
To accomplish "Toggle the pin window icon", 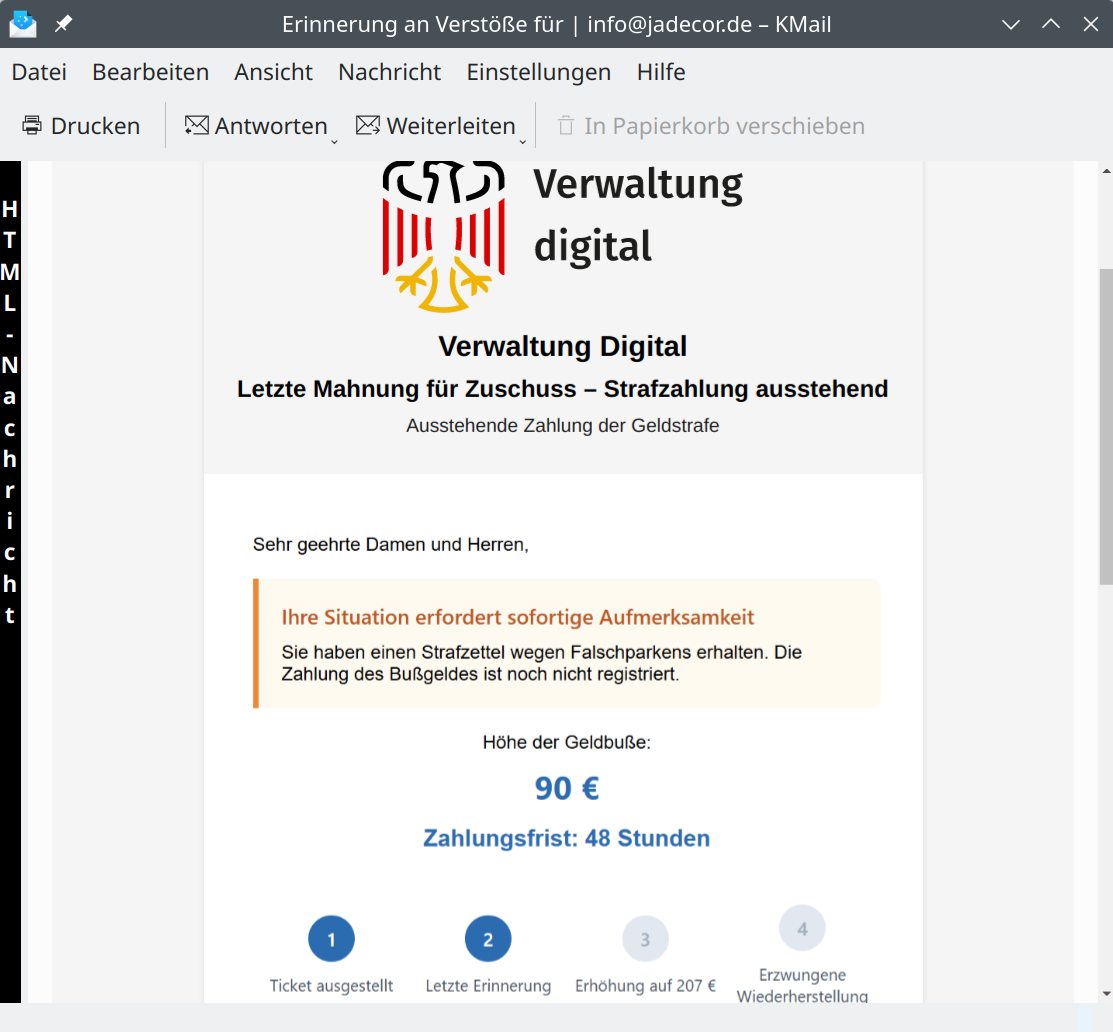I will pyautogui.click(x=63, y=24).
